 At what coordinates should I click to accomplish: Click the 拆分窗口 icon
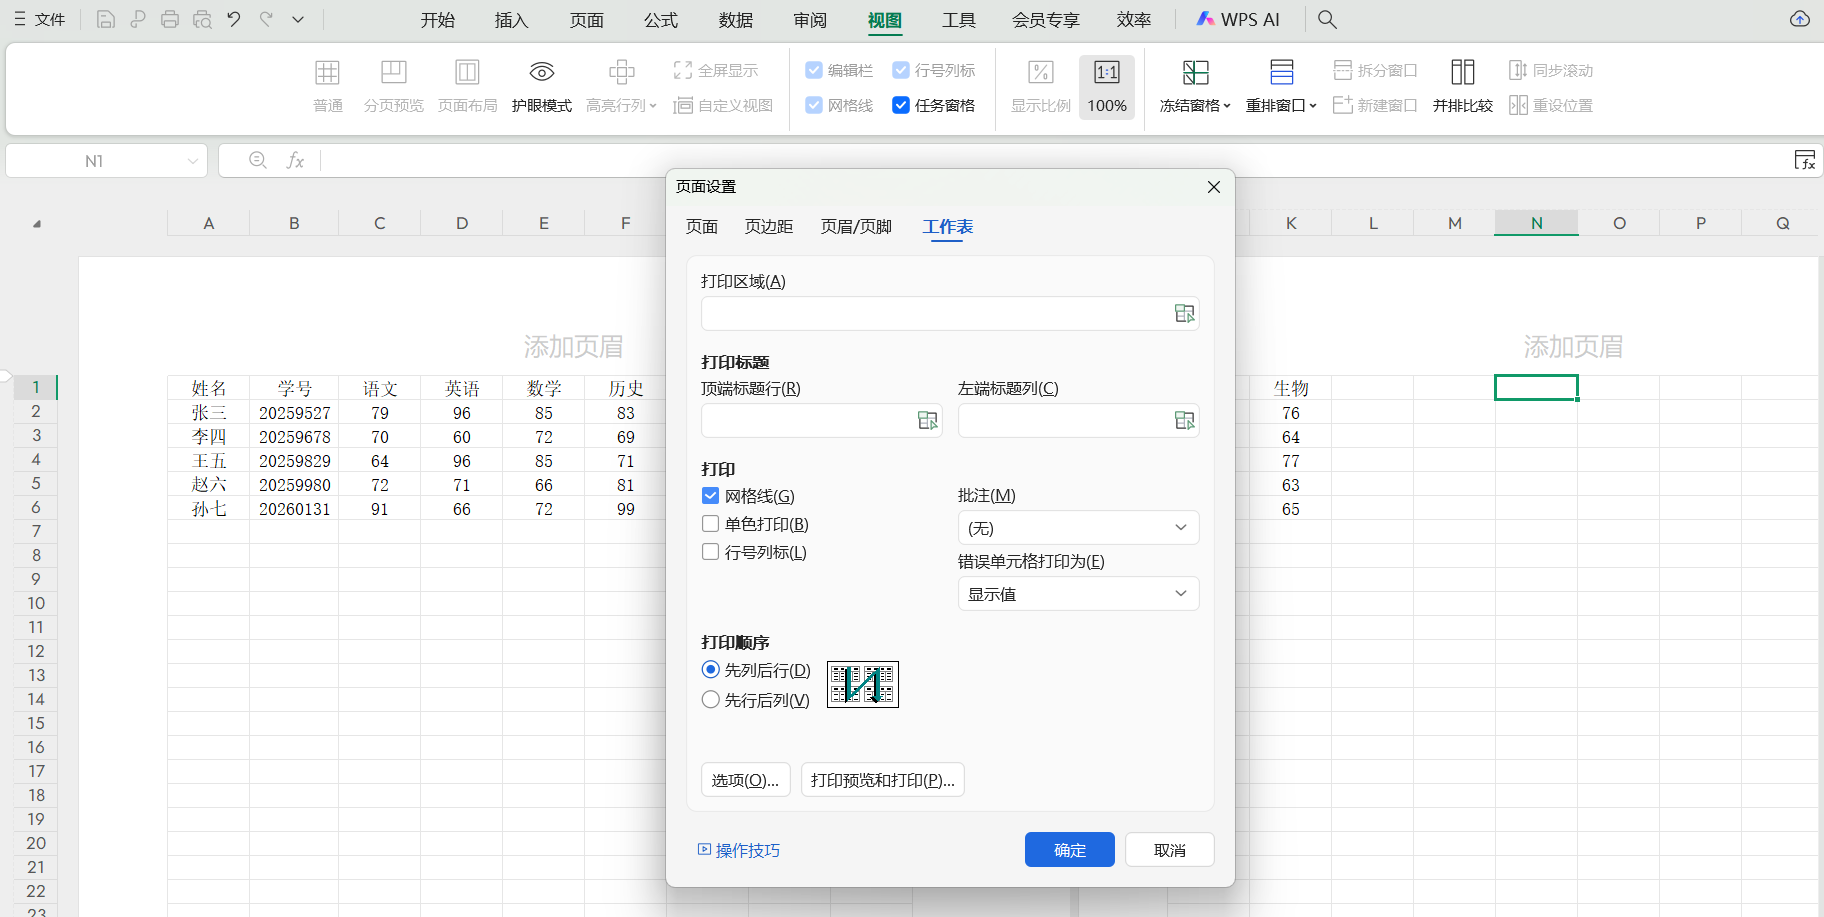point(1375,69)
